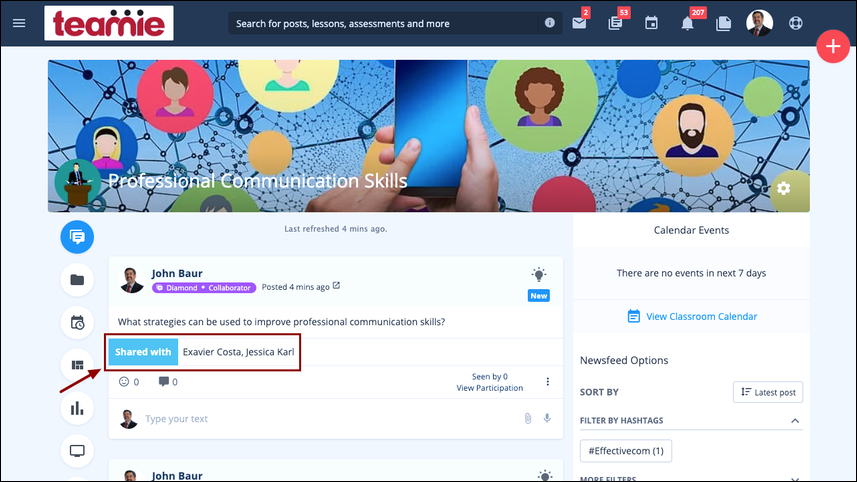Click the Diamond Collaborator badge
Screen dimensions: 857x482
click(x=204, y=287)
